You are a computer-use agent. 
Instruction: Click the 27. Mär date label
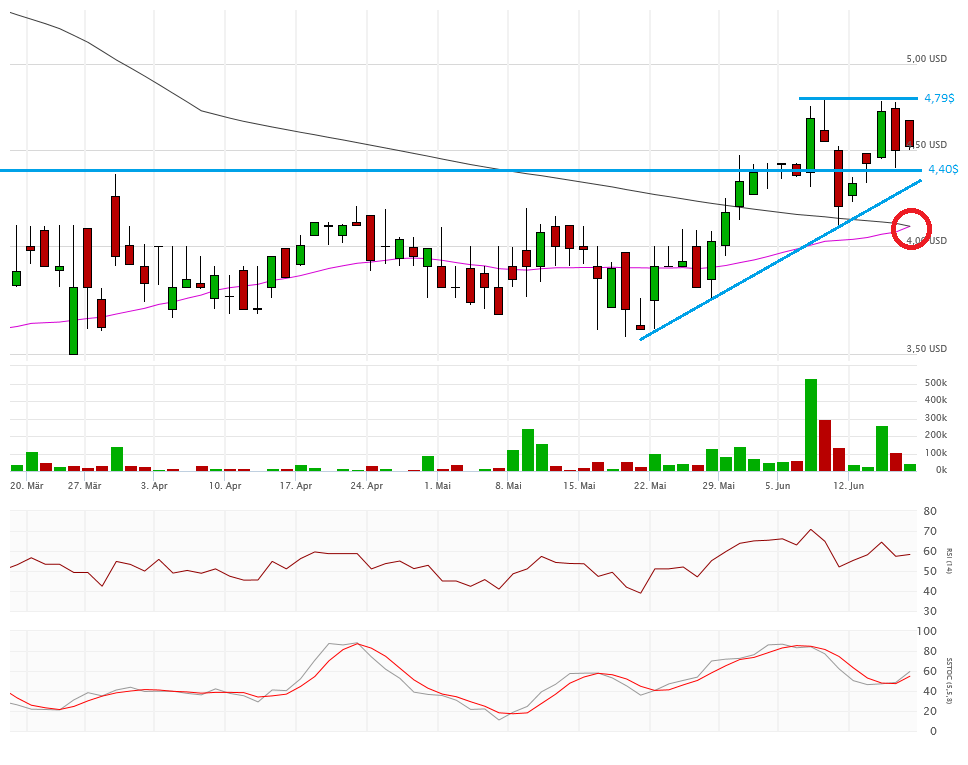[85, 486]
